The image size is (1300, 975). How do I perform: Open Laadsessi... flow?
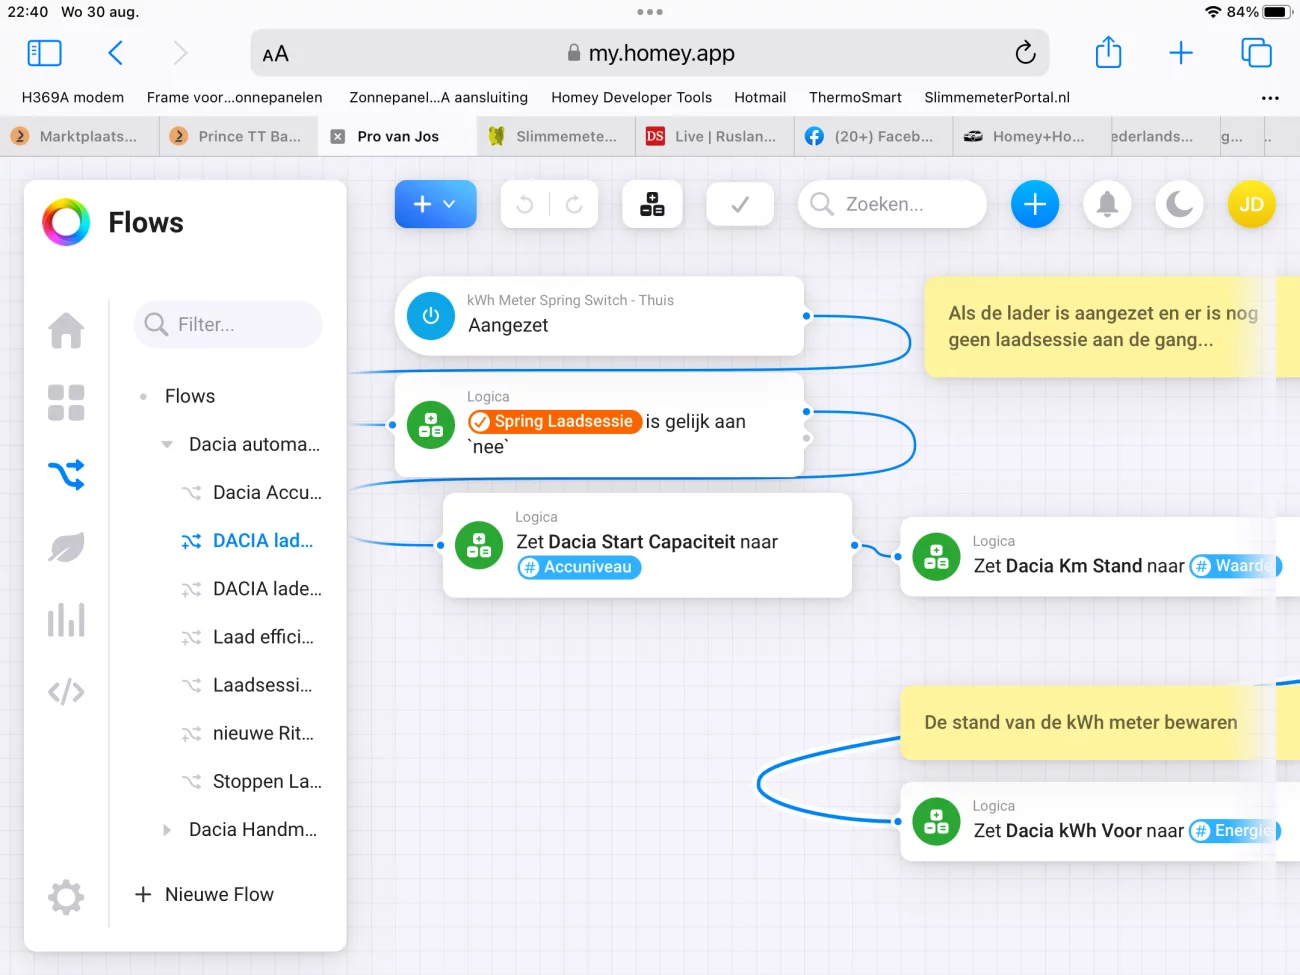pos(248,684)
